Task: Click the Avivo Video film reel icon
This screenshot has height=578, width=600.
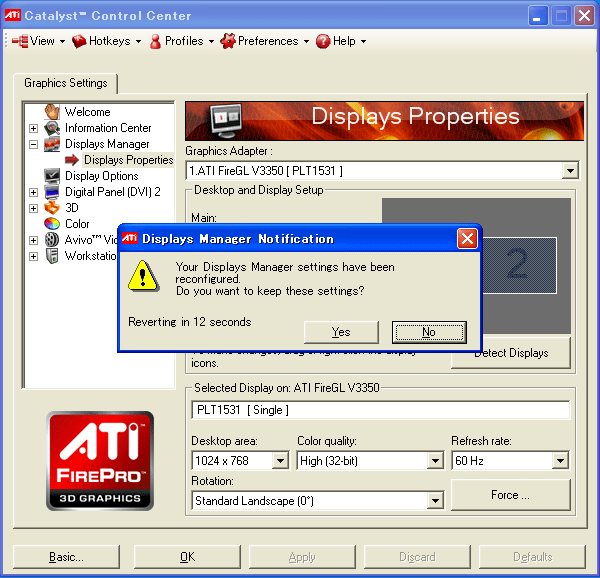Action: (52, 239)
